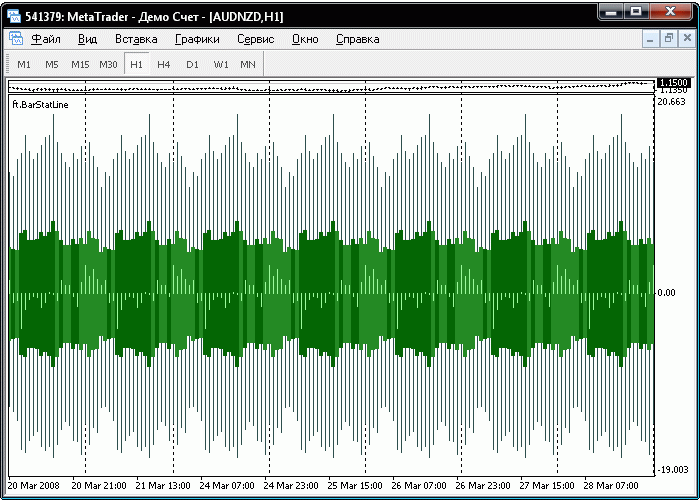Switch chart to M15 timeframe

(80, 64)
